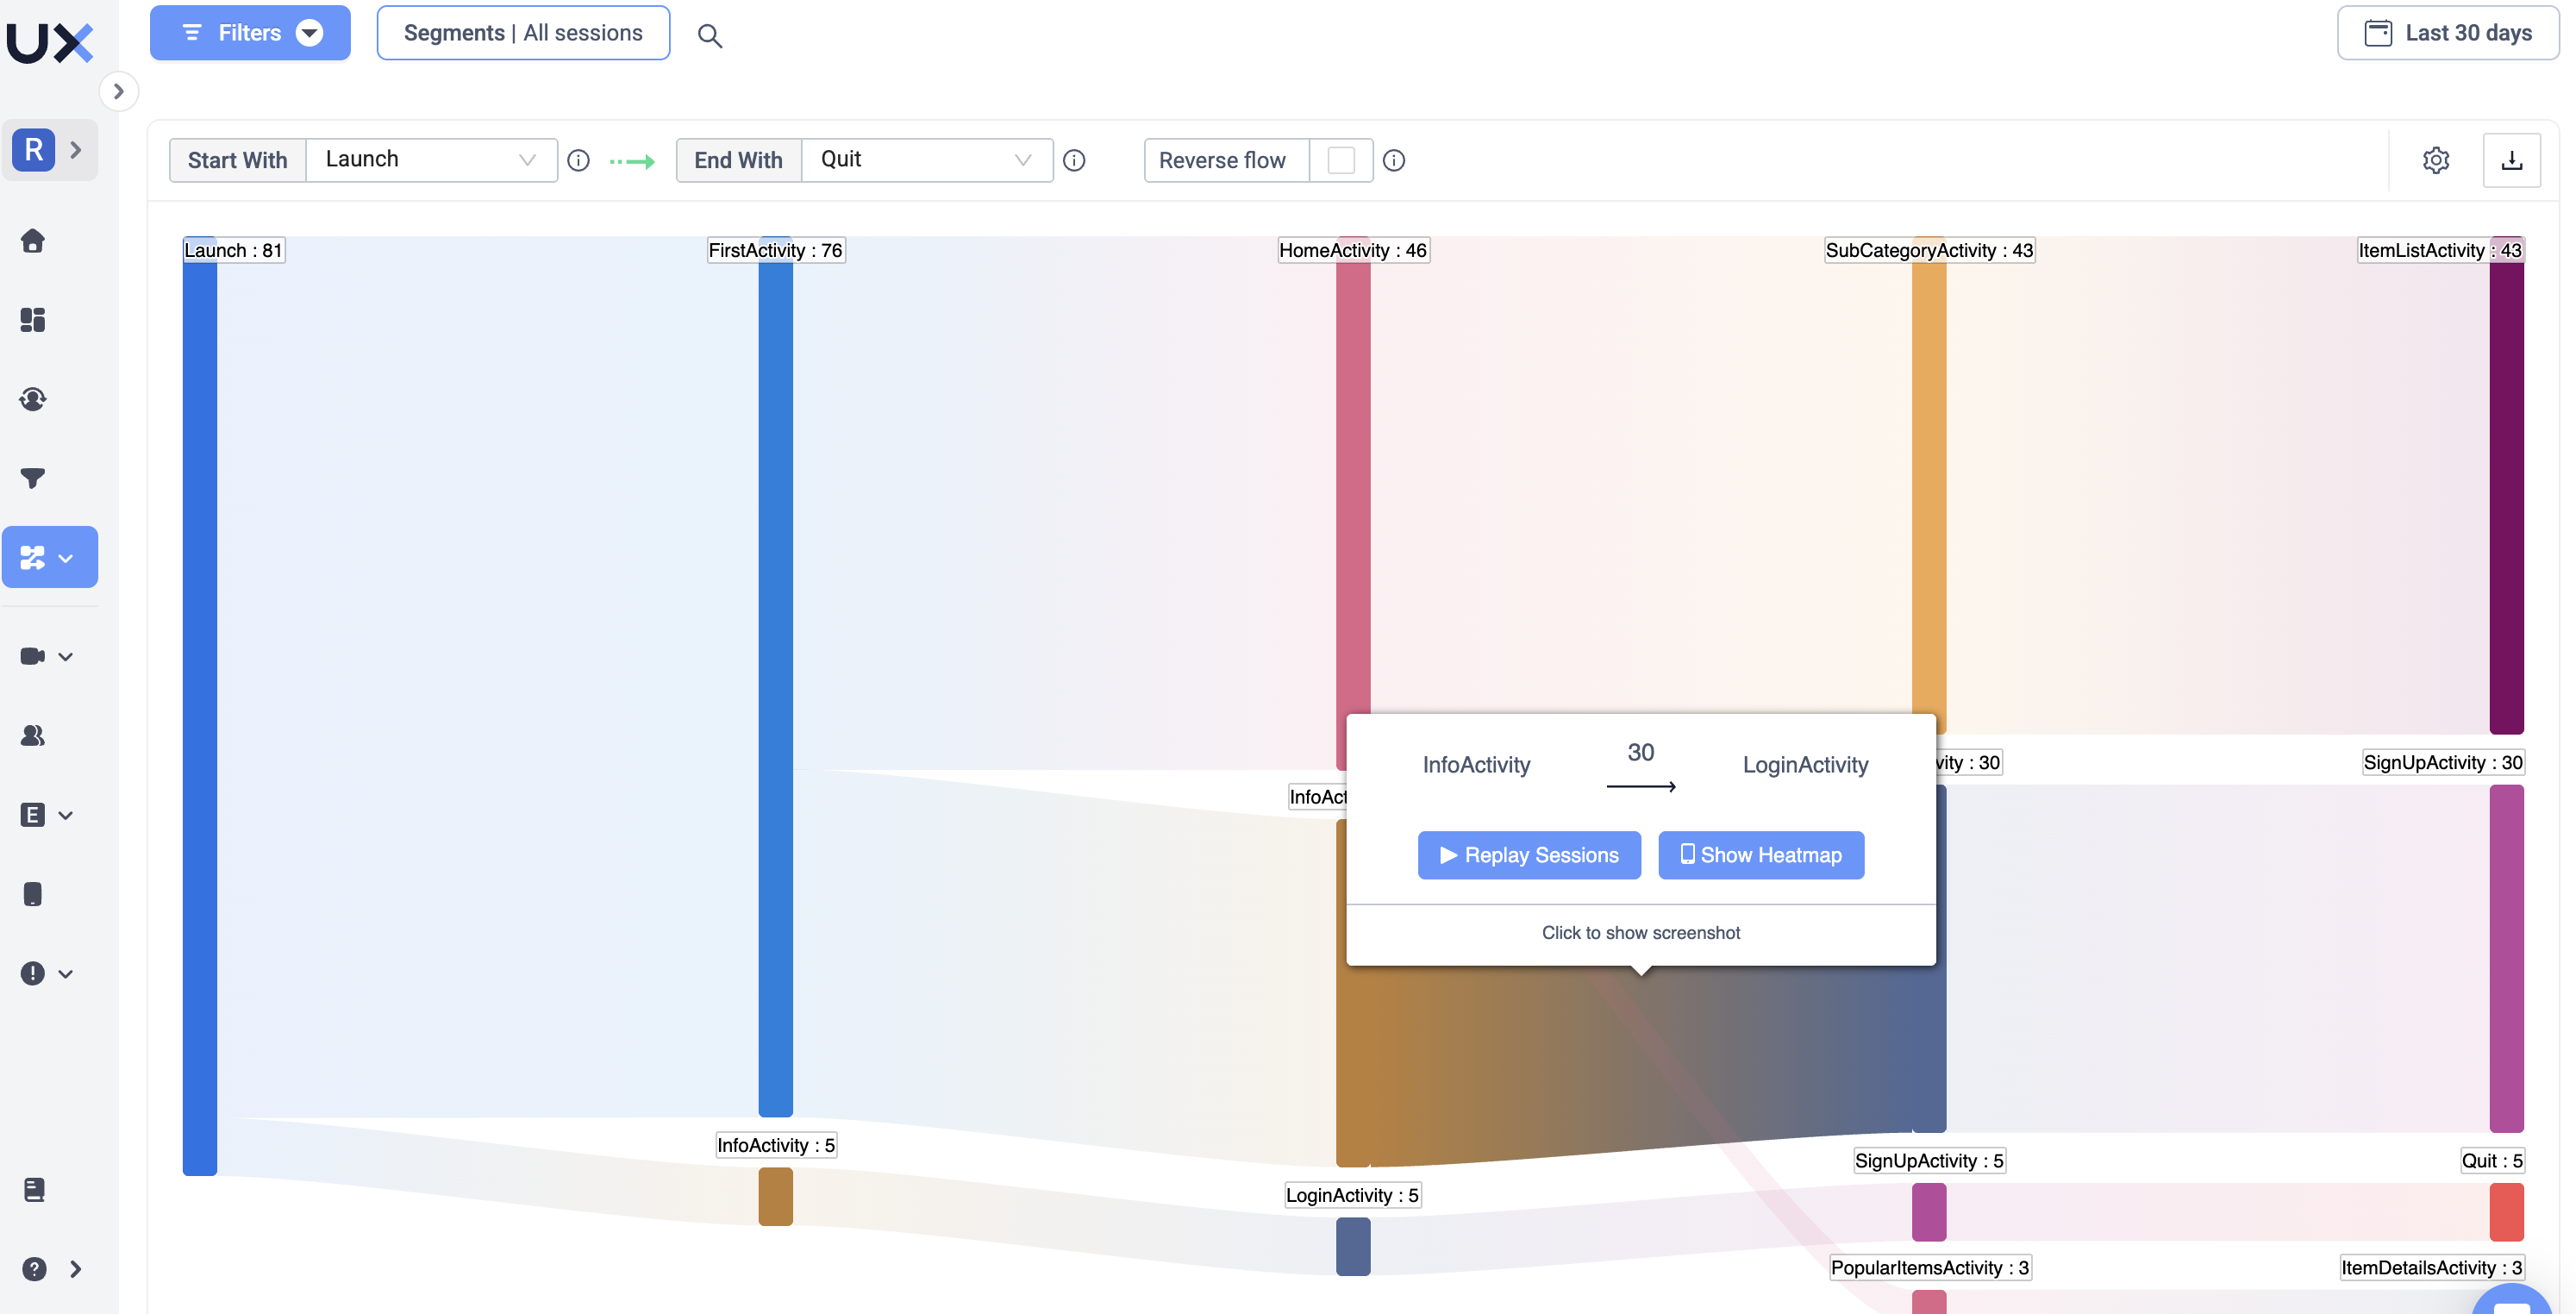2576x1314 pixels.
Task: Click the funnel Filters icon in sidebar
Action: pos(33,478)
